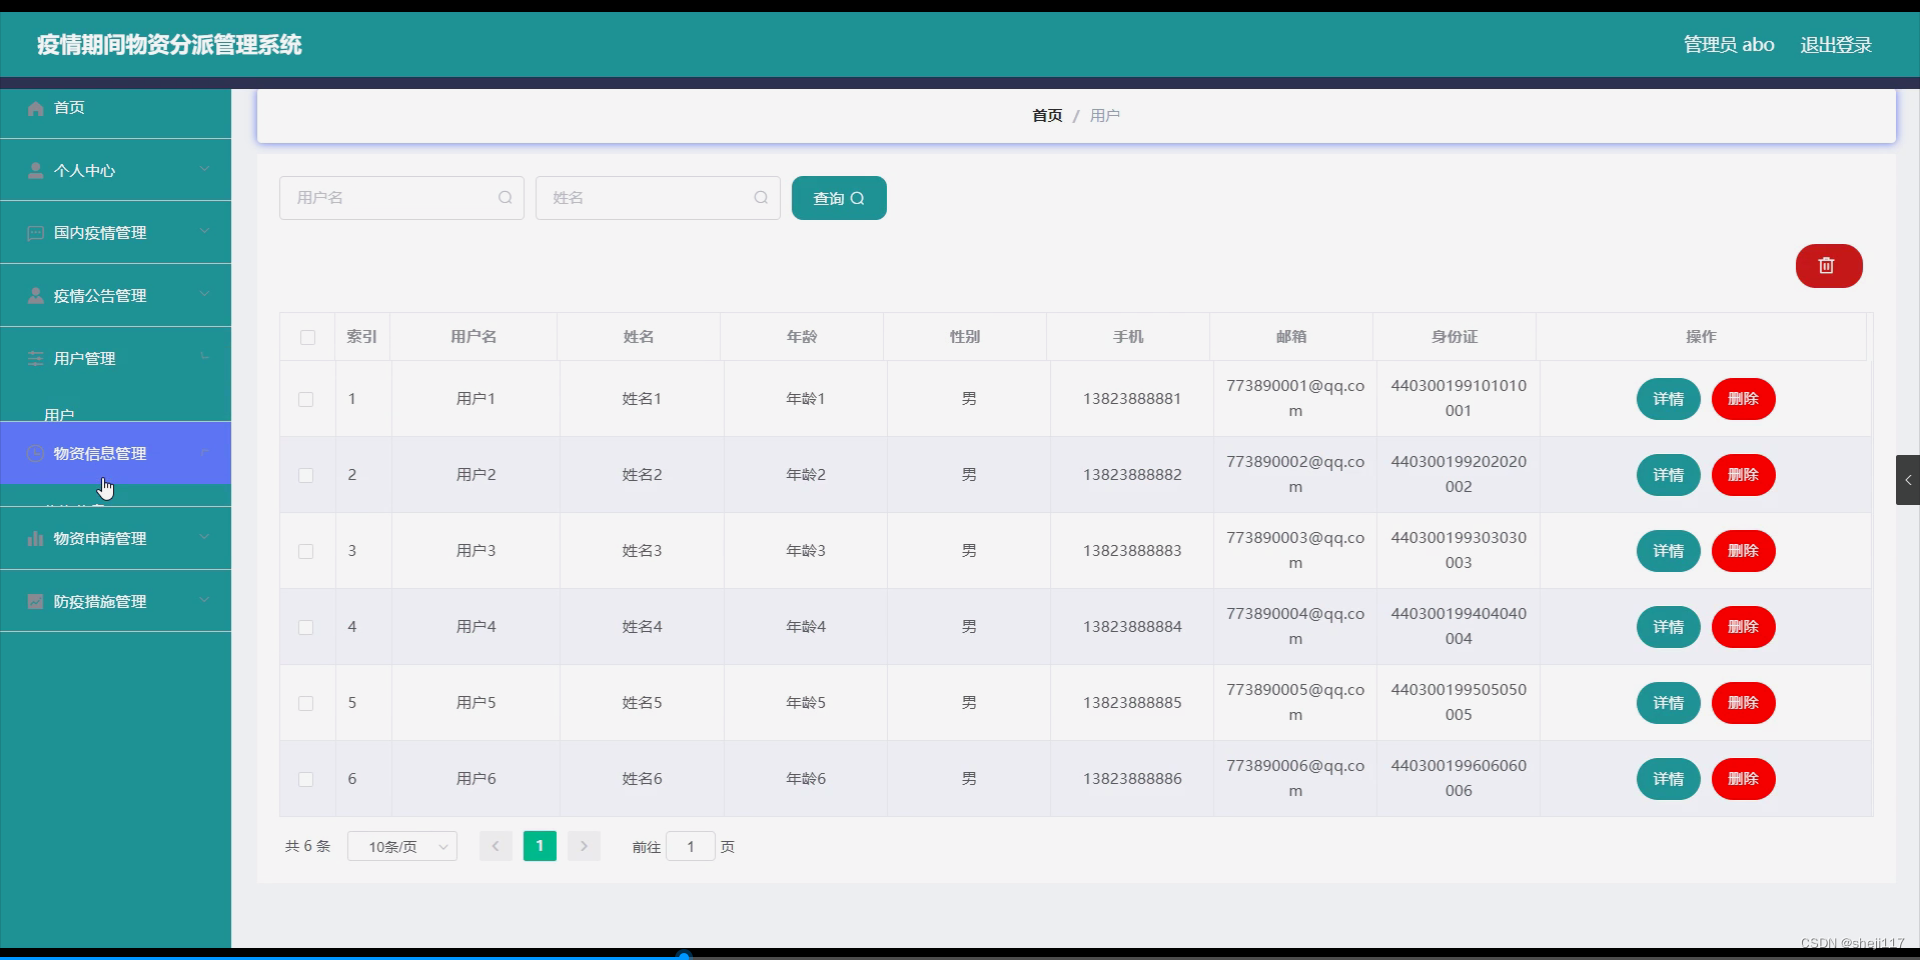The width and height of the screenshot is (1920, 960).
Task: Open 详情 for 用户1
Action: (x=1668, y=399)
